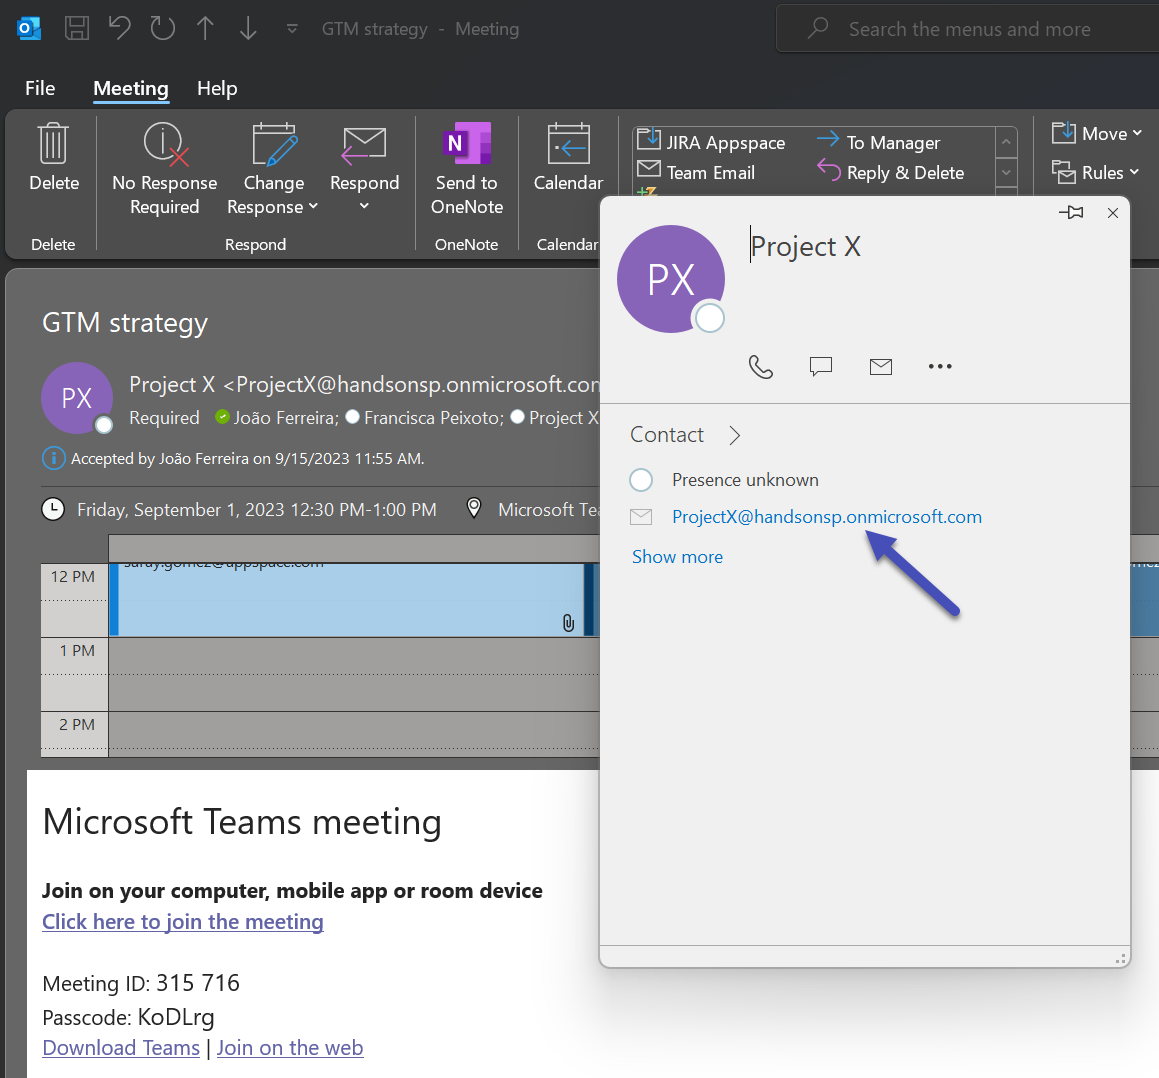
Task: Pin the contact card open
Action: (1071, 213)
